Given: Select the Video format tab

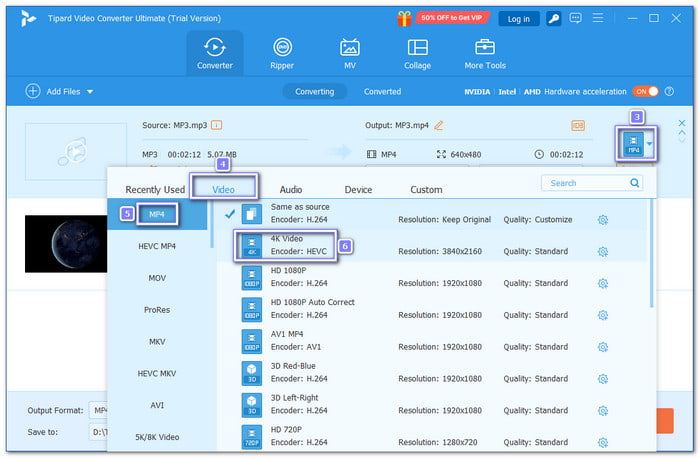Looking at the screenshot, I should [223, 190].
